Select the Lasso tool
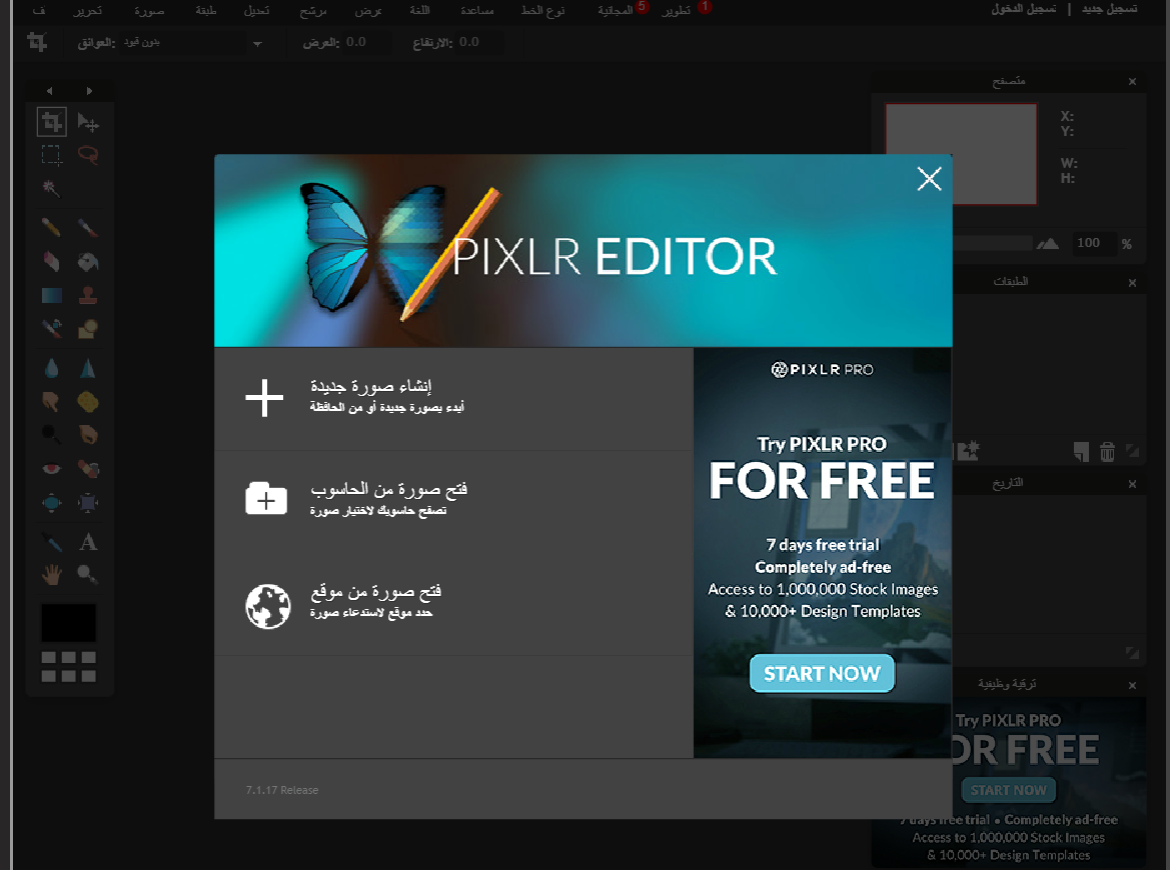The image size is (1170, 870). 88,155
